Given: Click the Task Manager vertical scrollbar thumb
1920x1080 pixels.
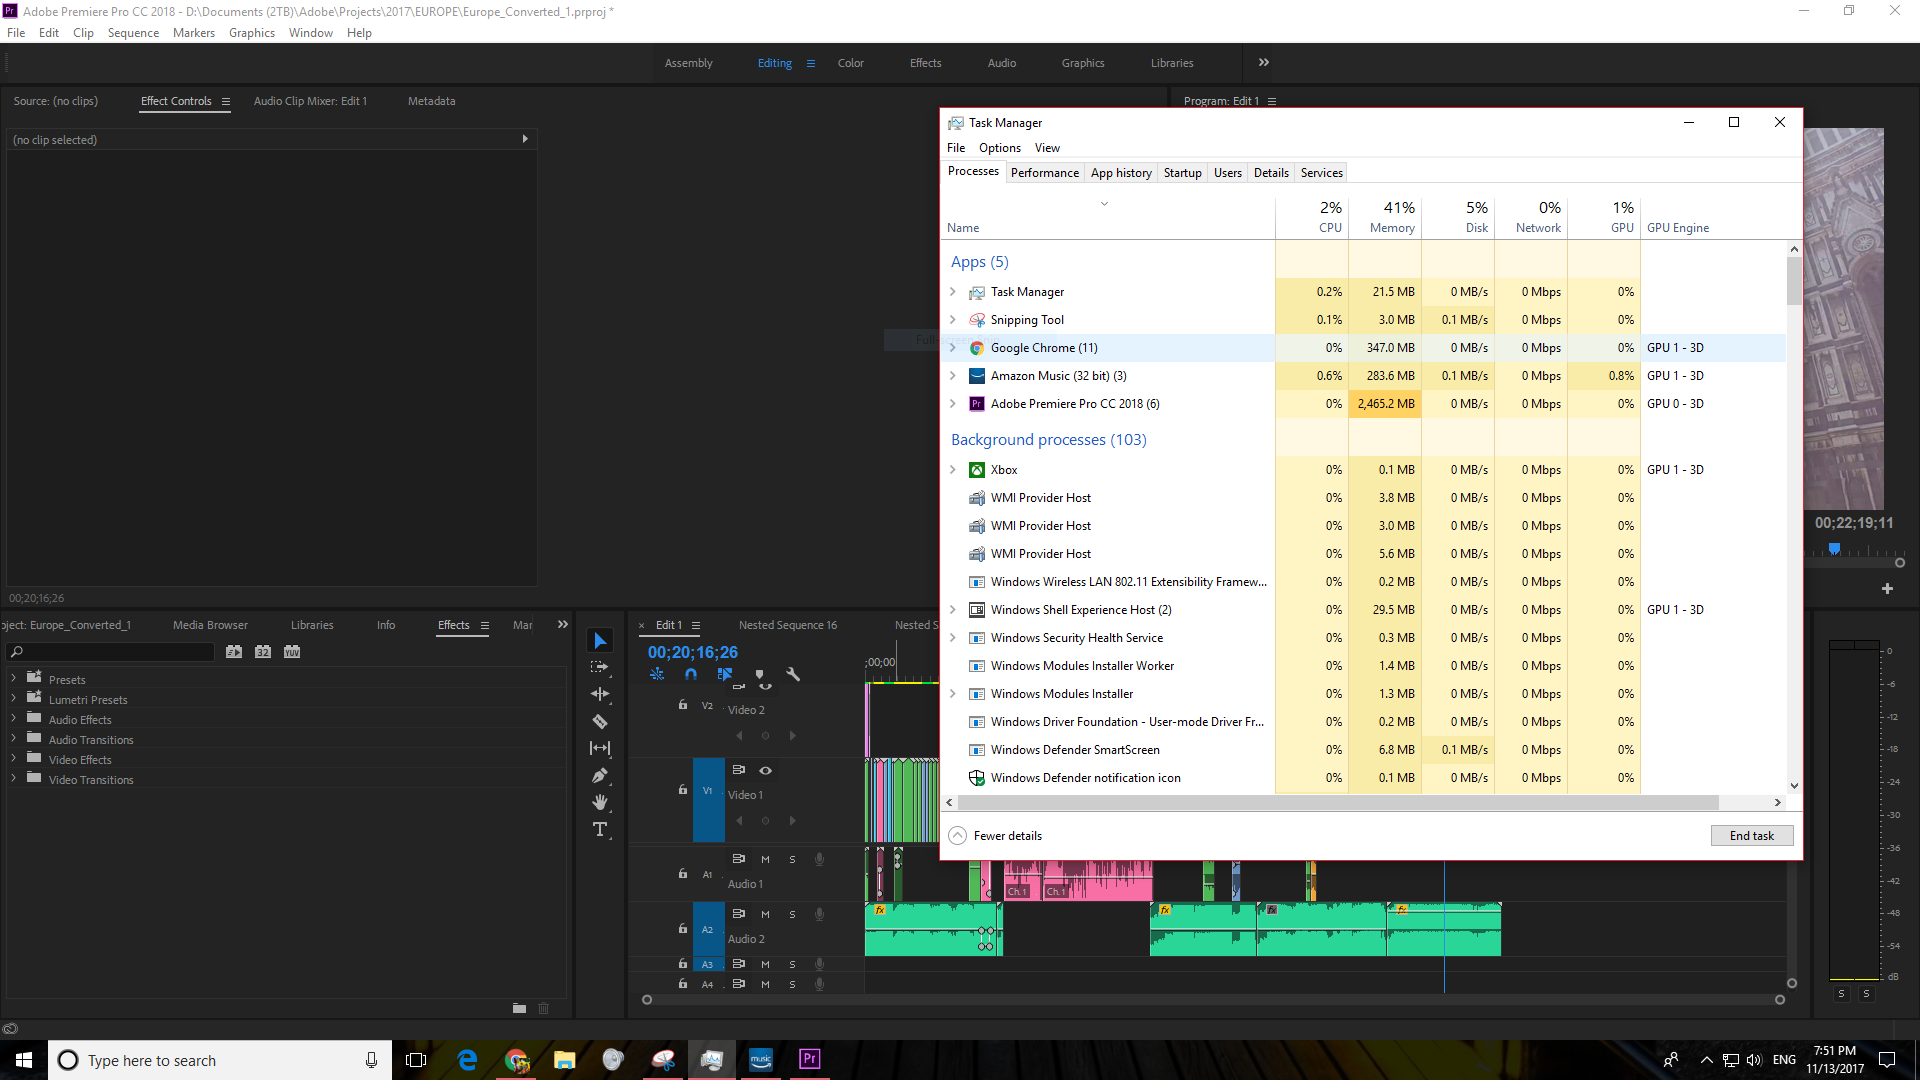Looking at the screenshot, I should [1794, 281].
